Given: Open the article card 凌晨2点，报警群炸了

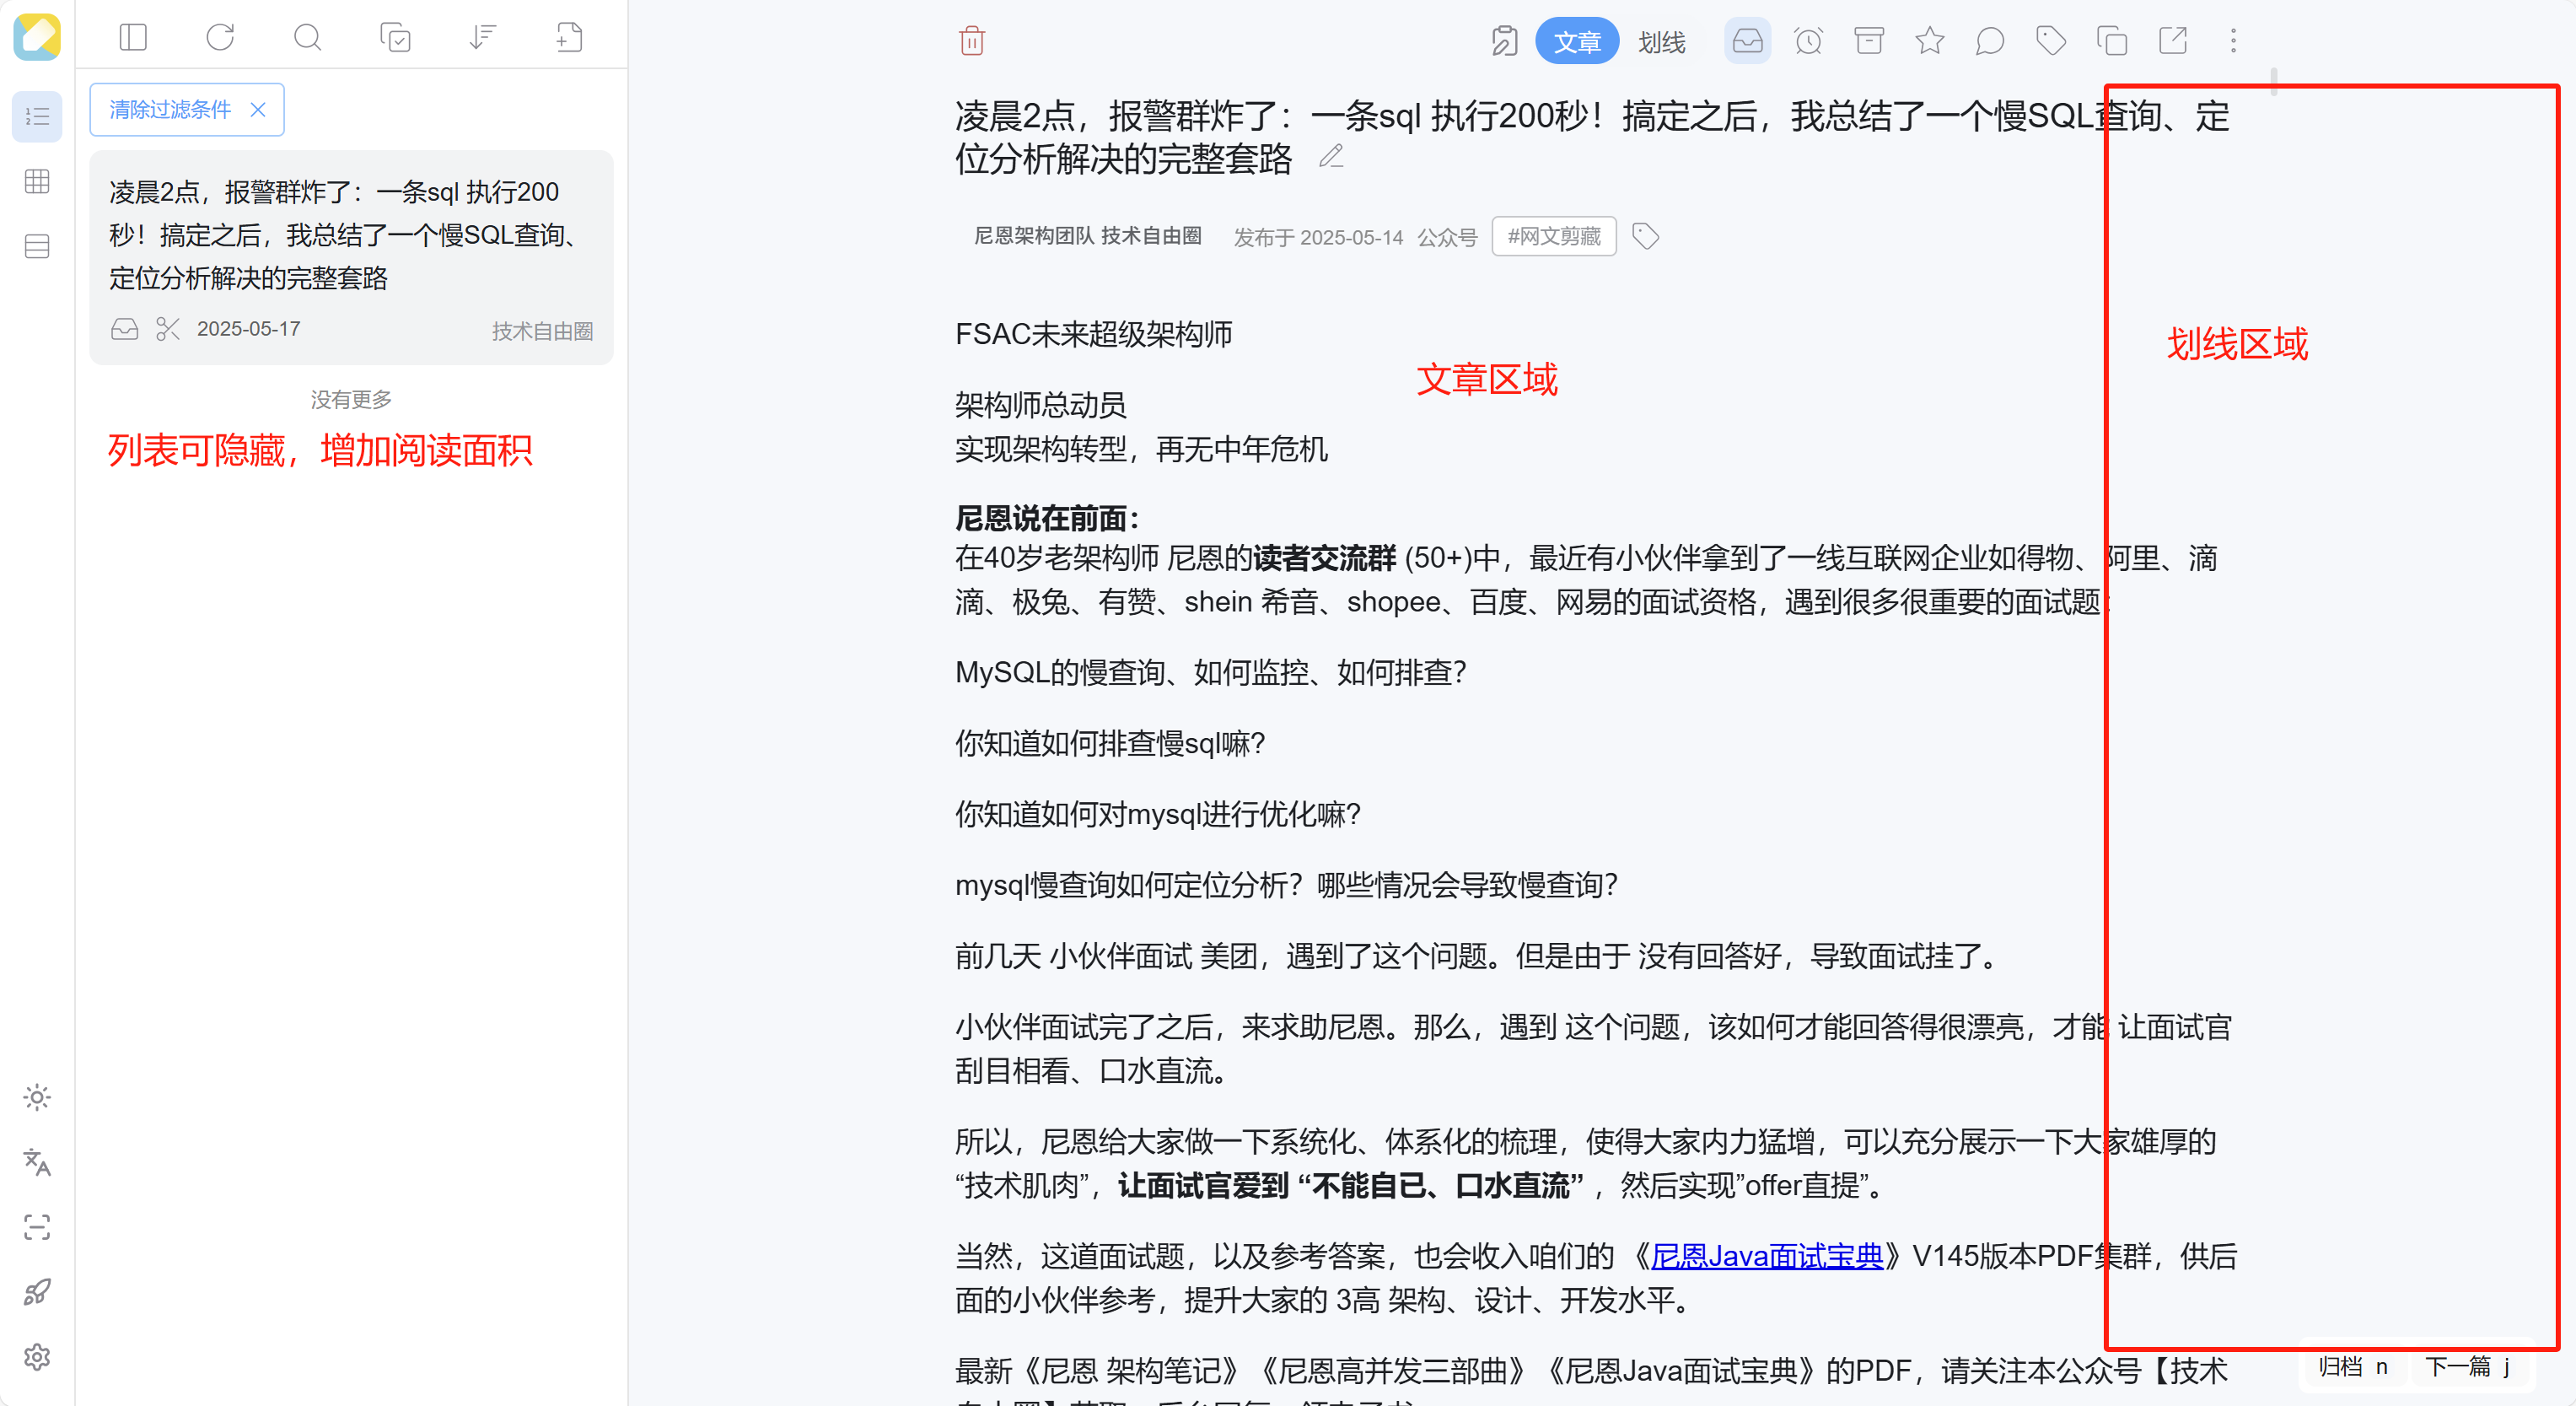Looking at the screenshot, I should (x=351, y=258).
